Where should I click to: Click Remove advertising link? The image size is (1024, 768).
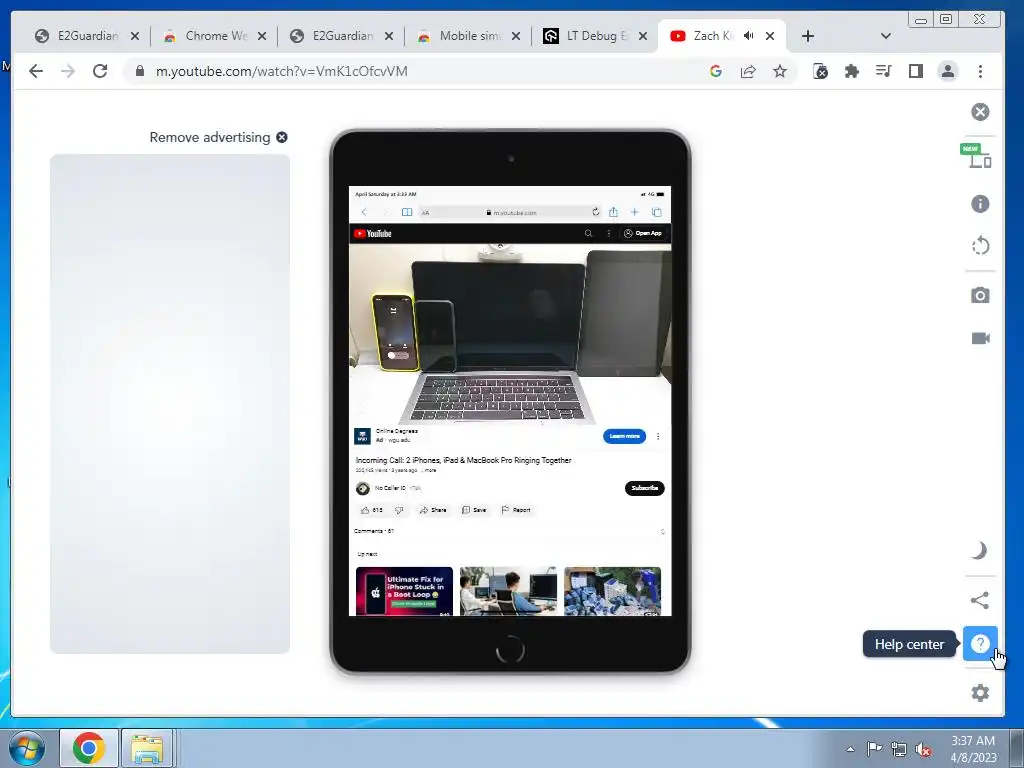click(218, 137)
